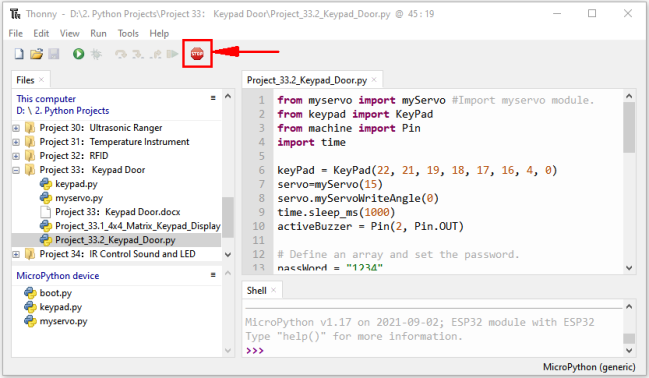Open the Tools menu
The image size is (649, 378).
coord(128,34)
